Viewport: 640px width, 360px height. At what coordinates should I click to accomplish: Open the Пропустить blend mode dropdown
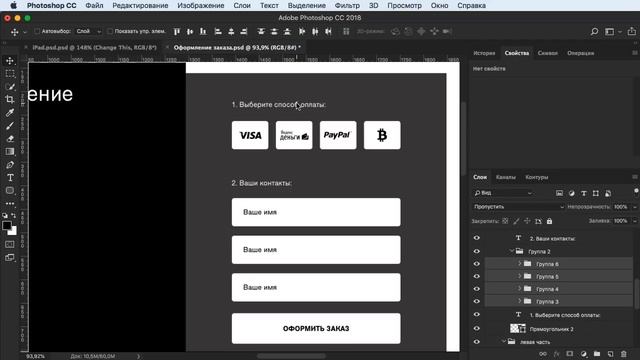(x=518, y=207)
